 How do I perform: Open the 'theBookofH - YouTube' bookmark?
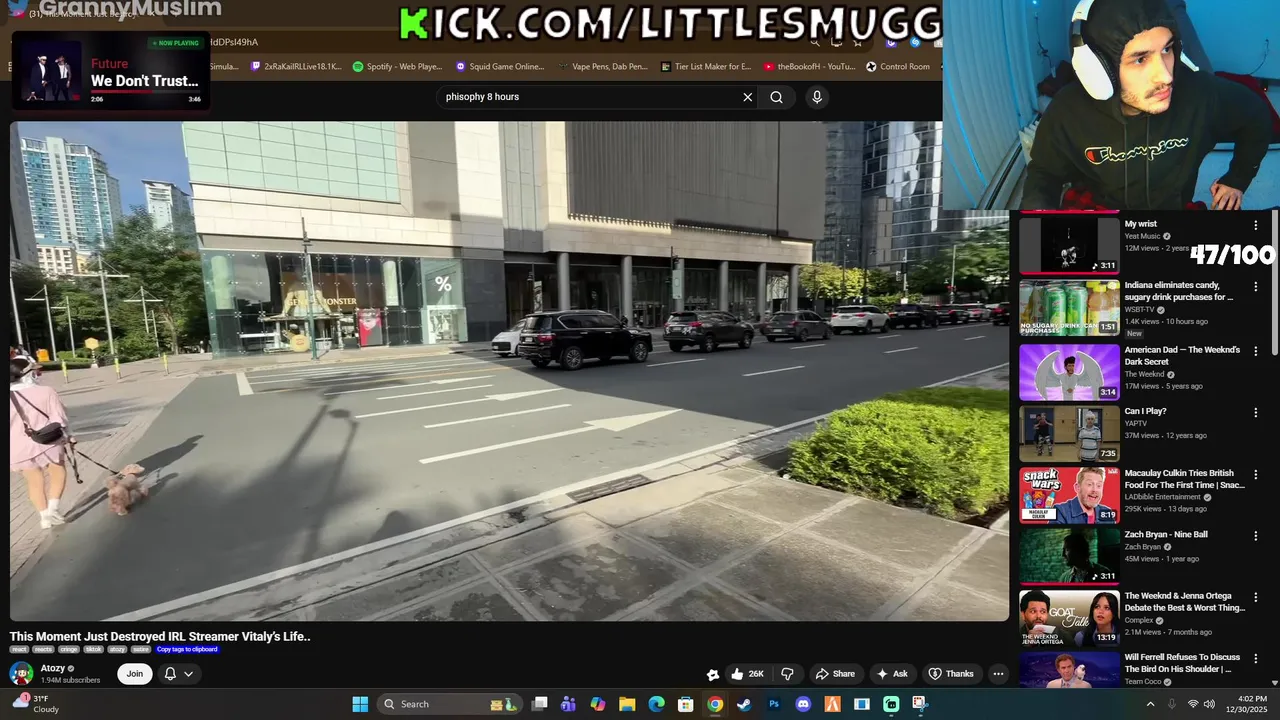(x=809, y=66)
